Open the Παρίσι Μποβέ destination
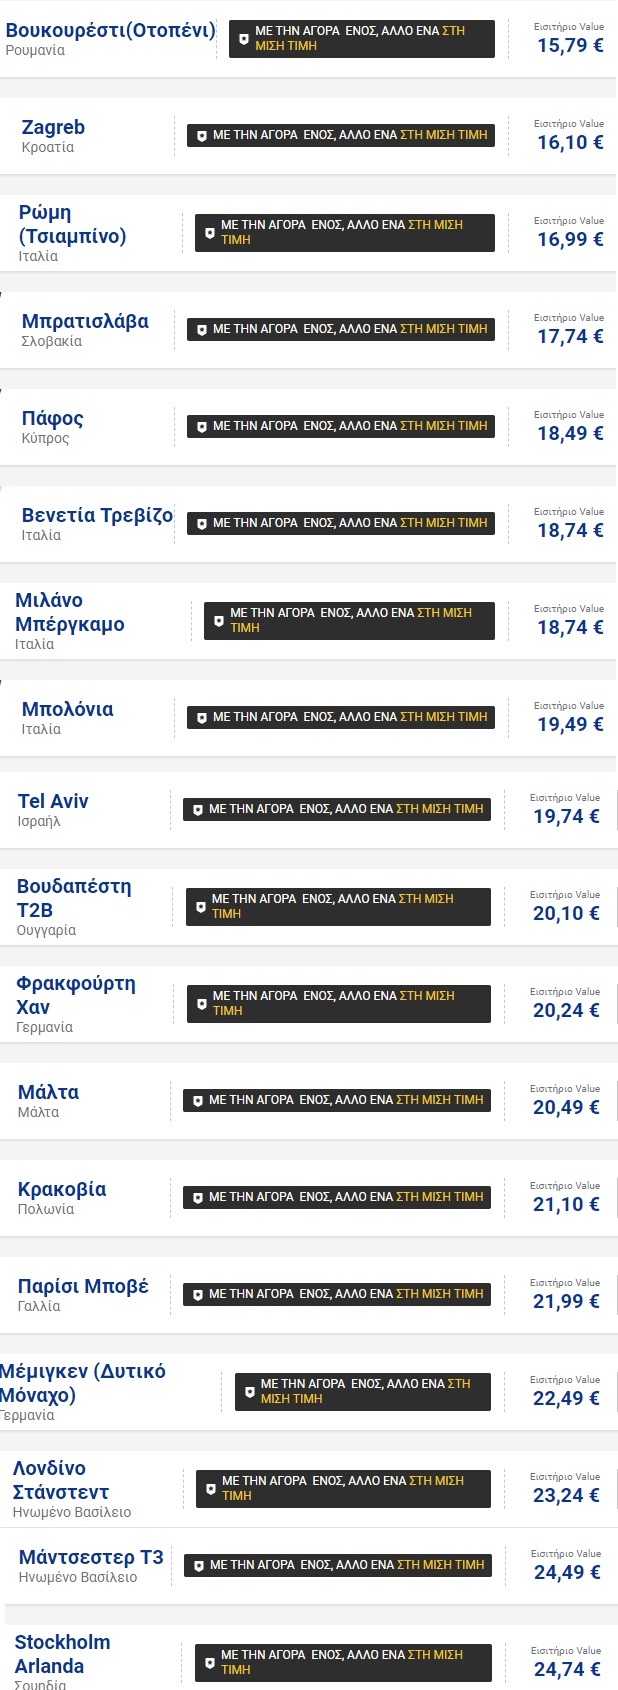 click(x=83, y=1286)
